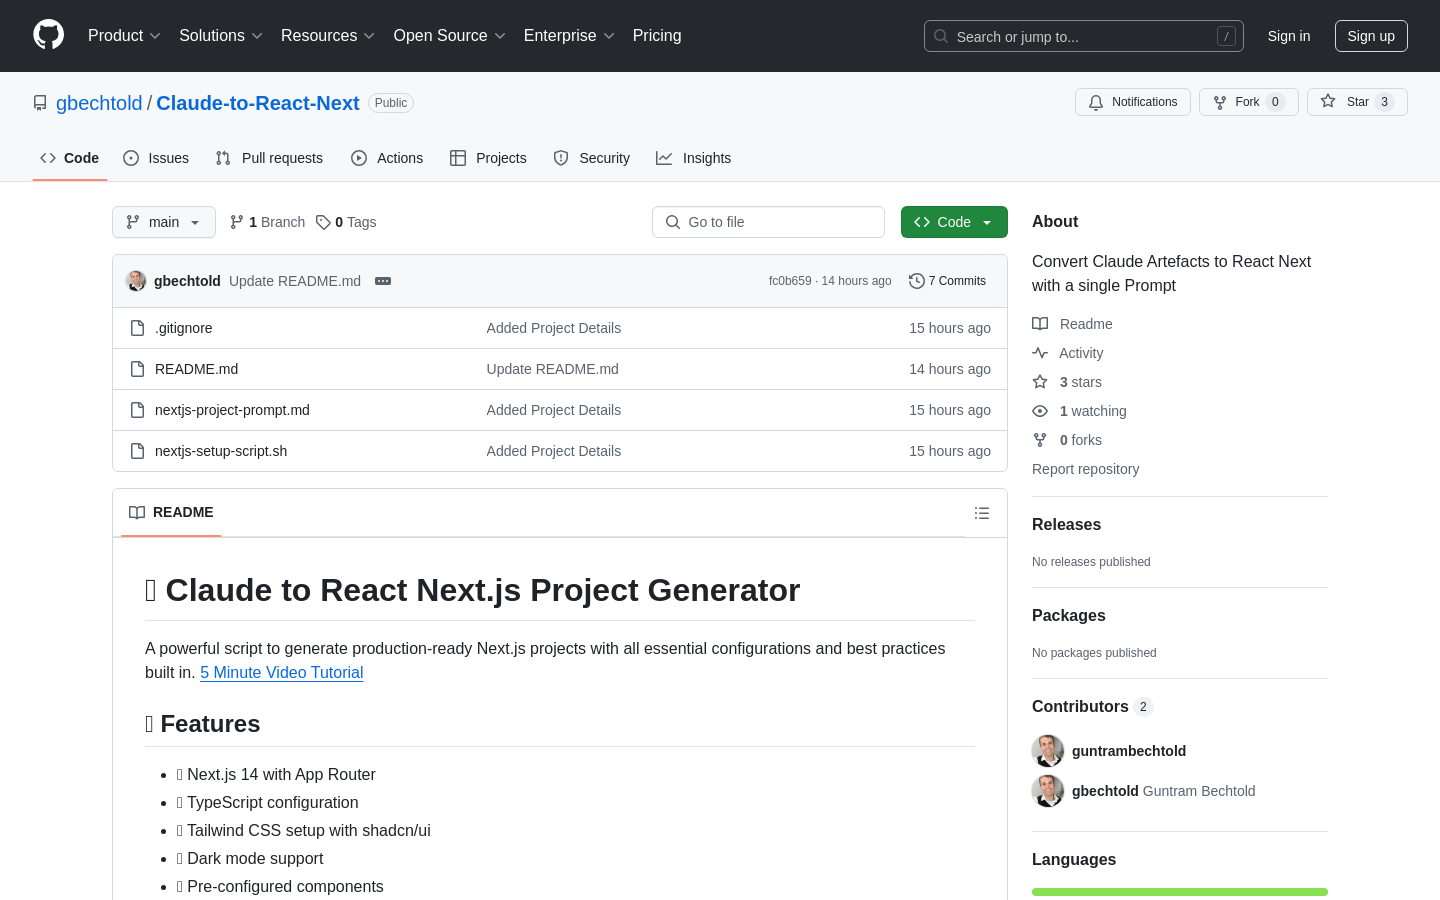Switch to the Security tab
The height and width of the screenshot is (900, 1440).
[592, 158]
